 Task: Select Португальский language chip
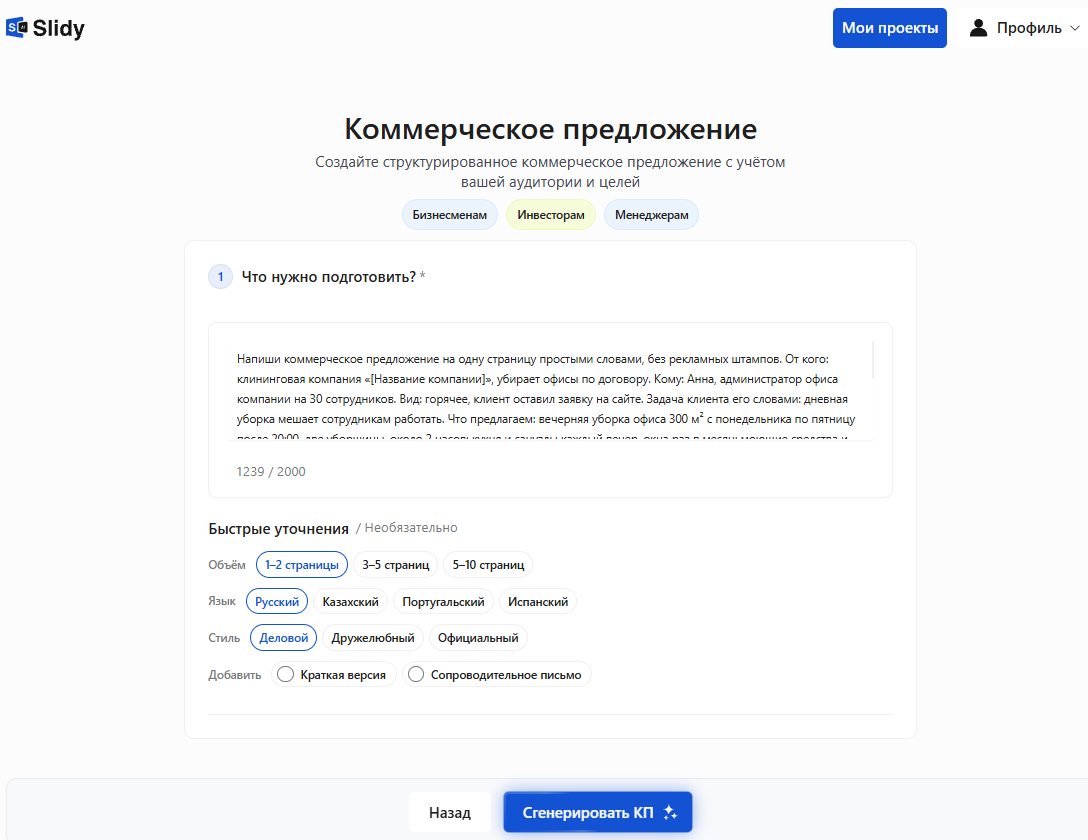[443, 601]
